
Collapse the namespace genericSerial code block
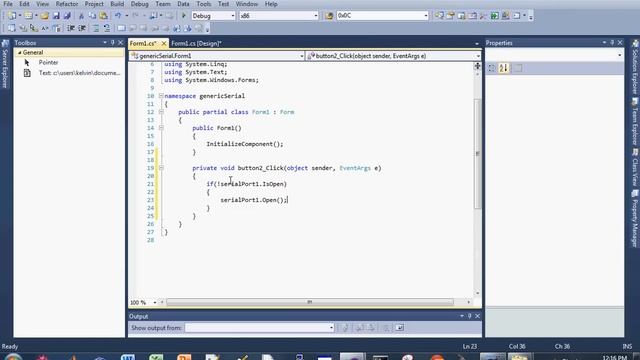tap(161, 96)
